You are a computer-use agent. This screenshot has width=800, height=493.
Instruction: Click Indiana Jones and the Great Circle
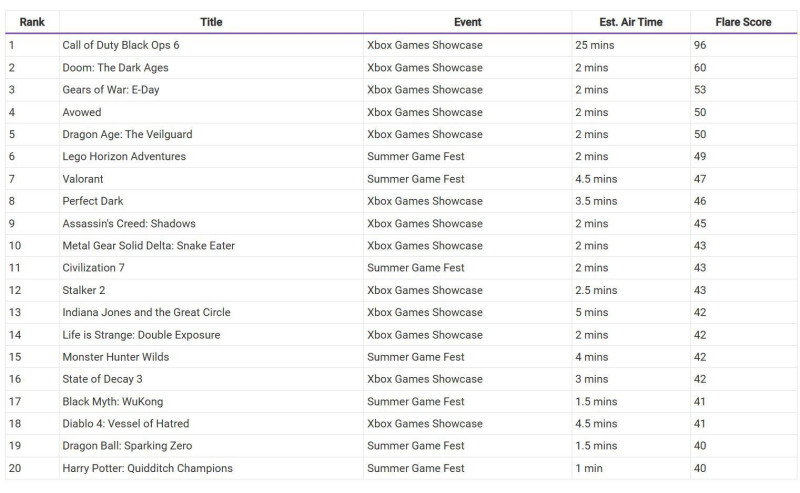click(146, 312)
